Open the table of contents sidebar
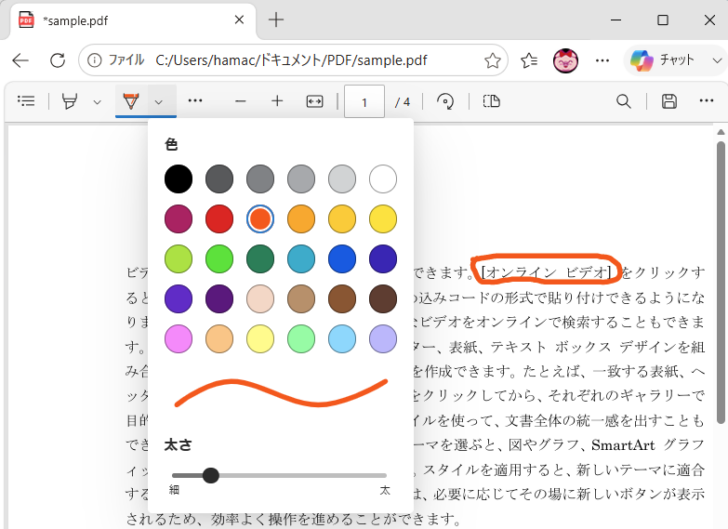The height and width of the screenshot is (529, 728). pos(26,101)
